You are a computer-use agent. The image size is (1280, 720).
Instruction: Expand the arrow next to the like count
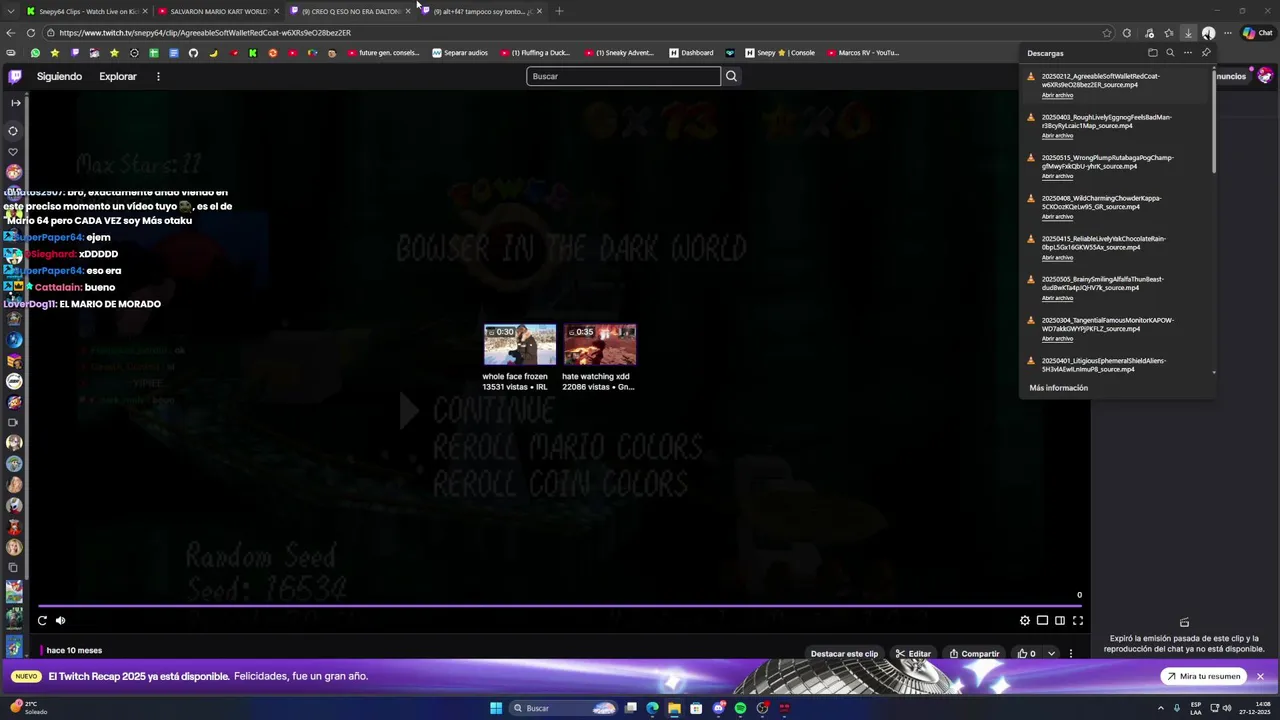(1050, 654)
